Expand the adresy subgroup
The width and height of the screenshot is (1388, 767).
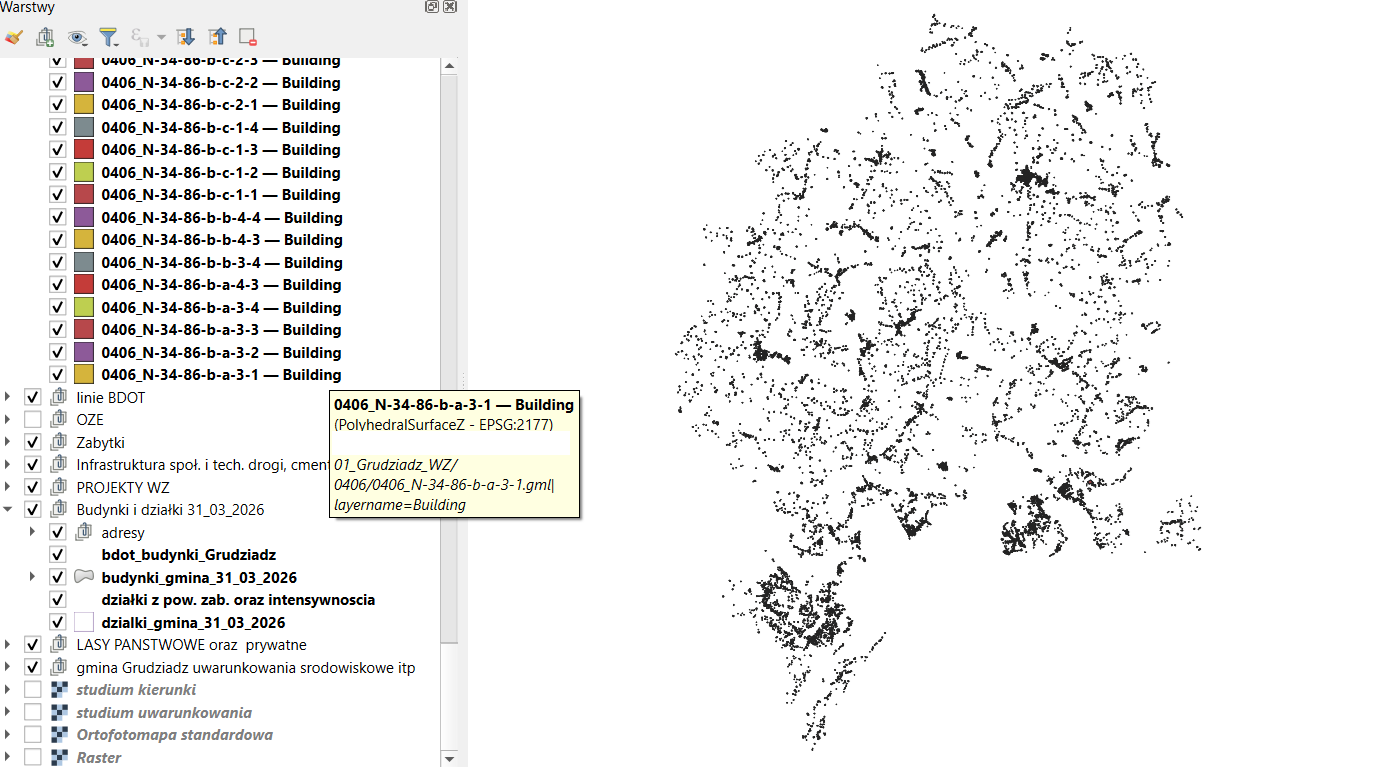click(33, 532)
